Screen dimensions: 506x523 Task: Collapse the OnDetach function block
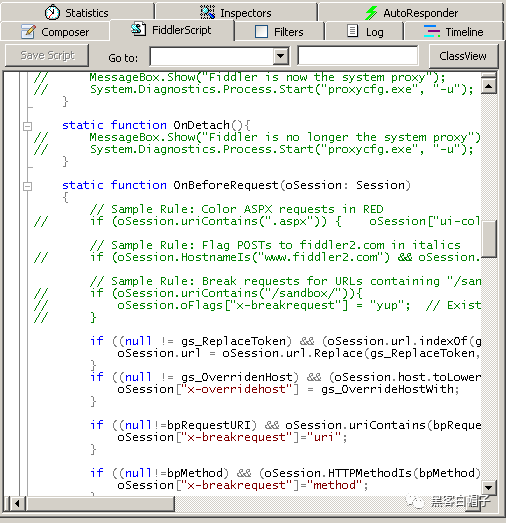[x=28, y=126]
